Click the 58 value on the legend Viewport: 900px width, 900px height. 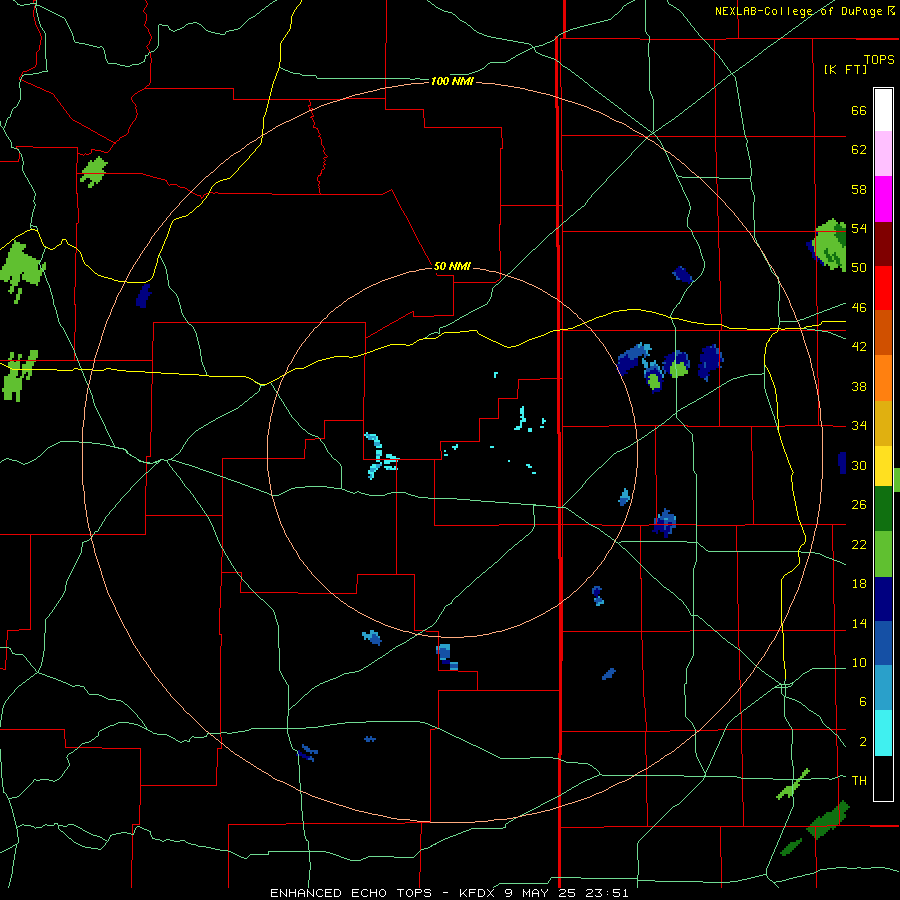pos(859,189)
